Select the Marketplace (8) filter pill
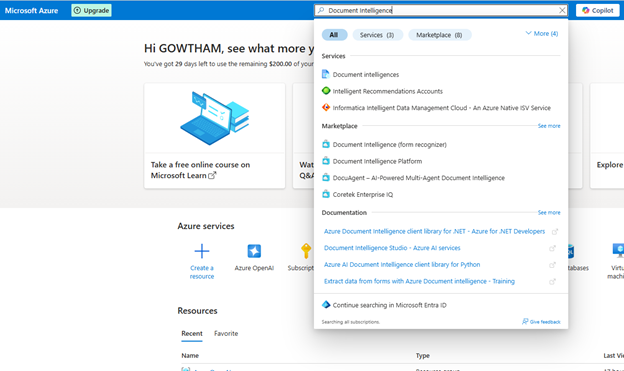 tap(440, 35)
